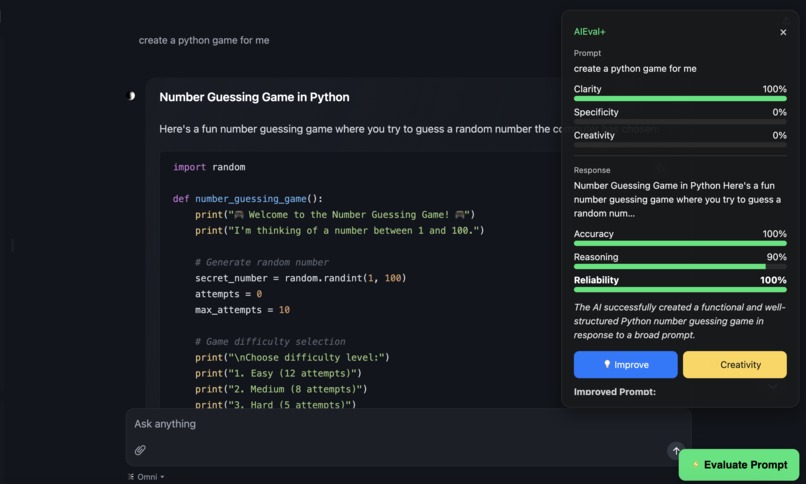806x484 pixels.
Task: Click the 'attempts = 0' code line
Action: 229,294
